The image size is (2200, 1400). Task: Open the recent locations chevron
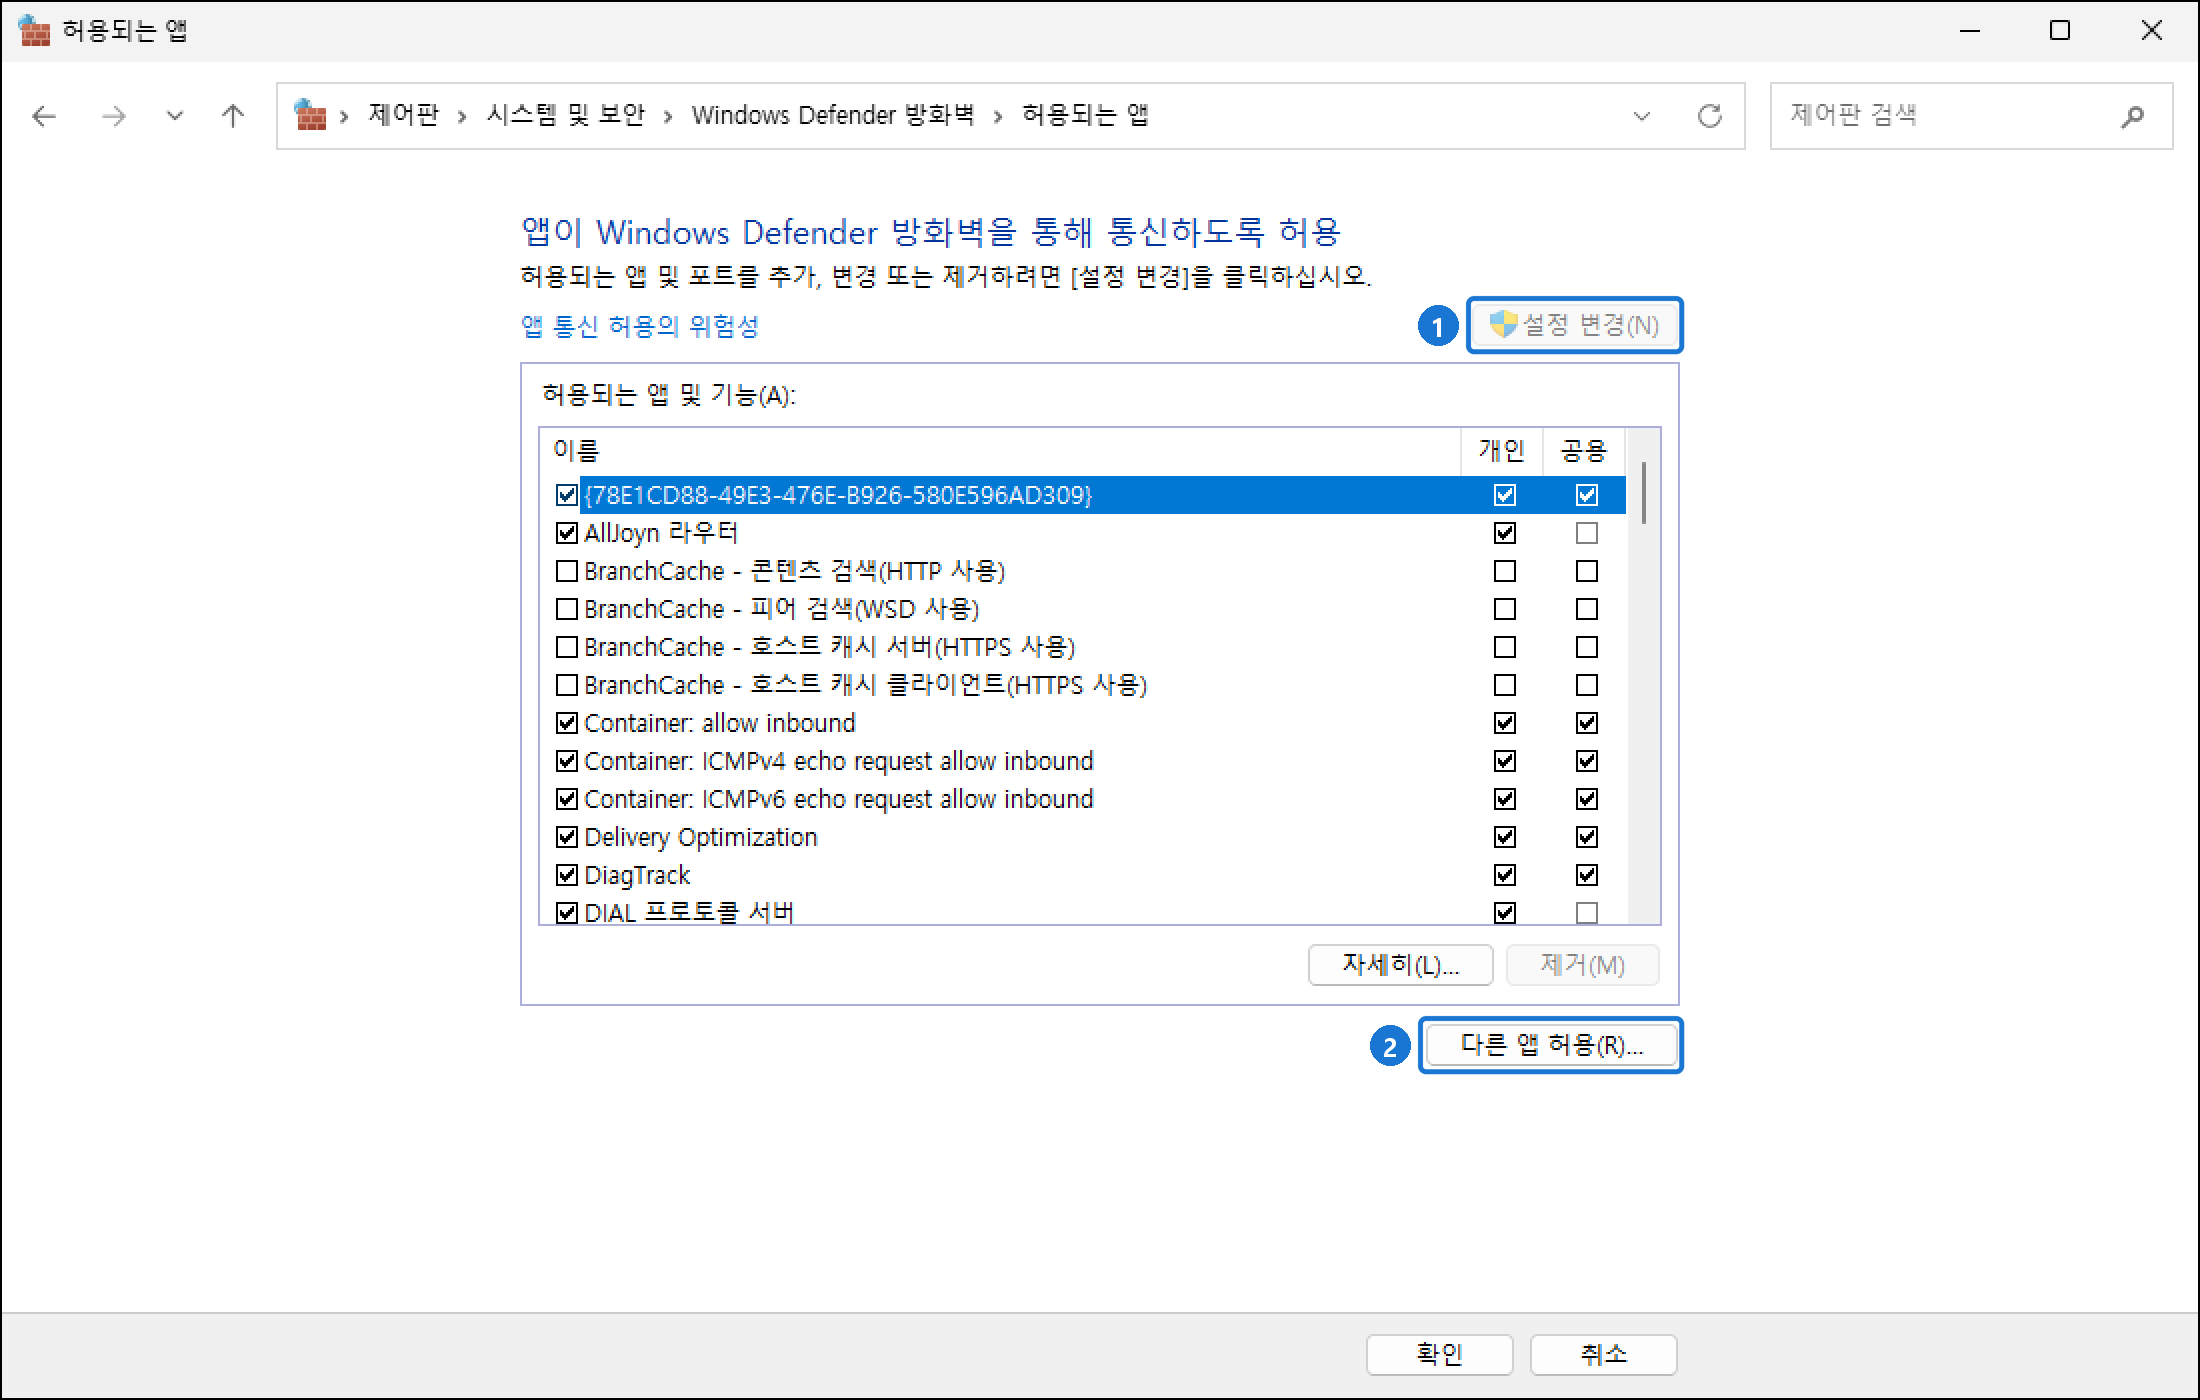(175, 116)
